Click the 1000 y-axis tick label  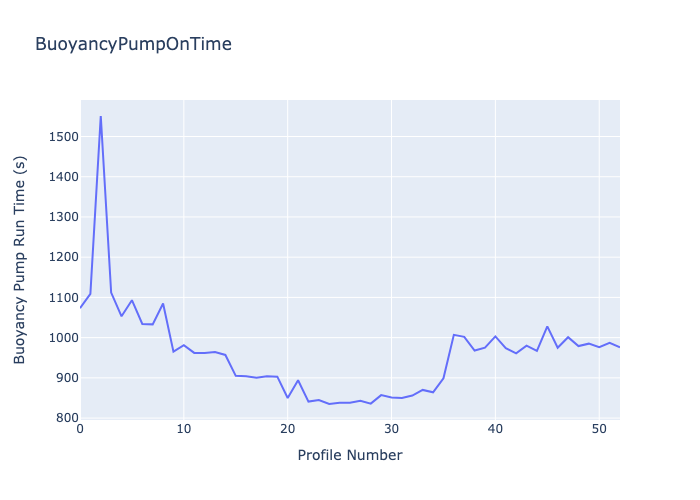64,338
